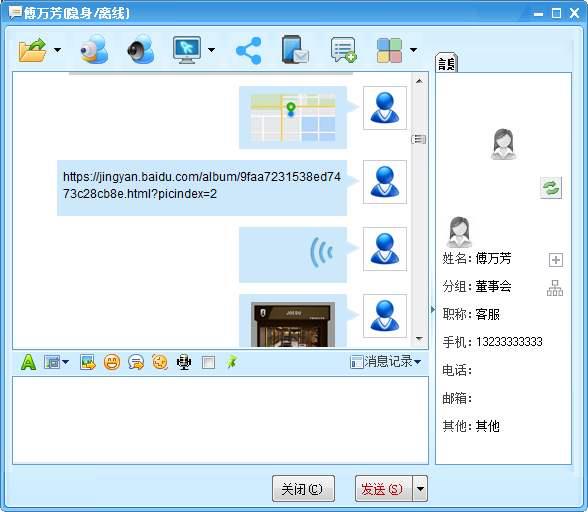Toggle the pin icon in message toolbar
The height and width of the screenshot is (512, 588).
point(232,362)
